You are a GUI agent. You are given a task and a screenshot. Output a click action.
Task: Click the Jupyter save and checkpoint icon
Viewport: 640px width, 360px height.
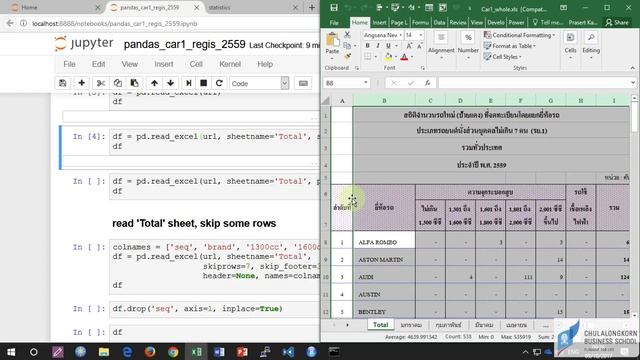click(x=63, y=83)
